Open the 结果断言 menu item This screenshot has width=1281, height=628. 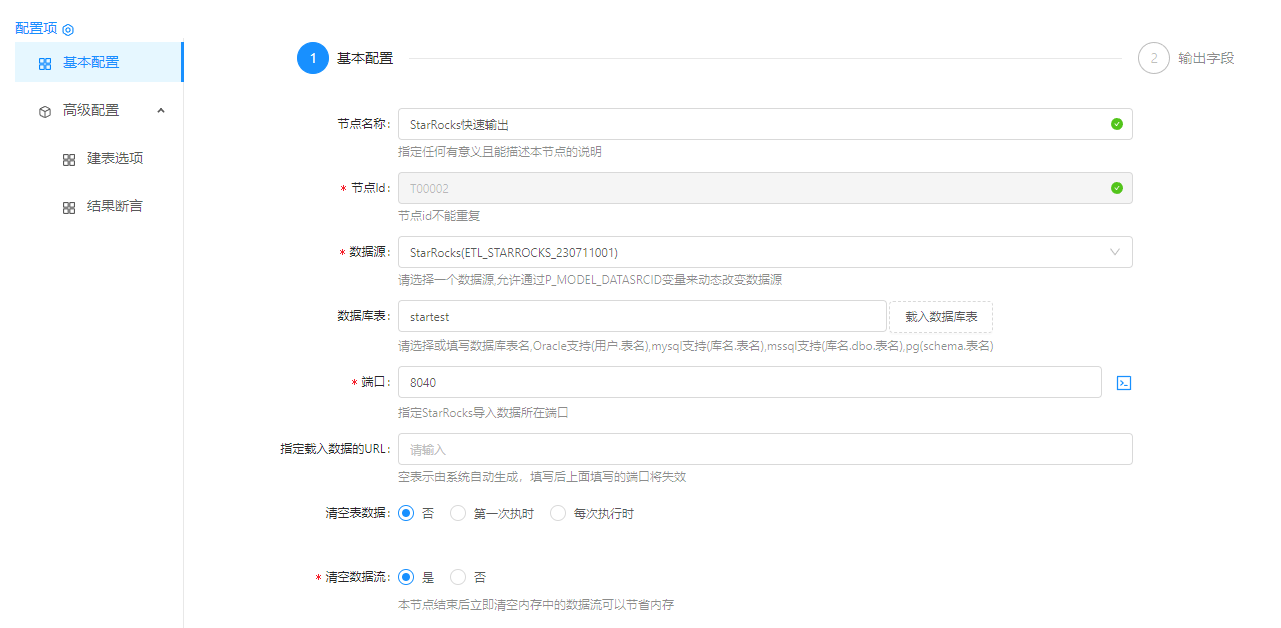pyautogui.click(x=115, y=207)
